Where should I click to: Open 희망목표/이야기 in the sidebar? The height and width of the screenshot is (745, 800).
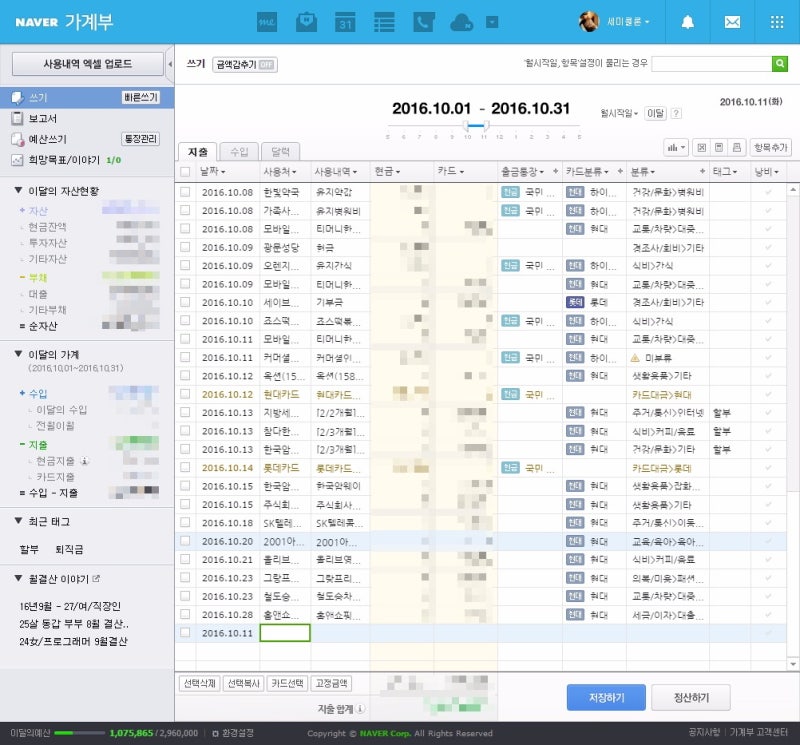(x=64, y=160)
